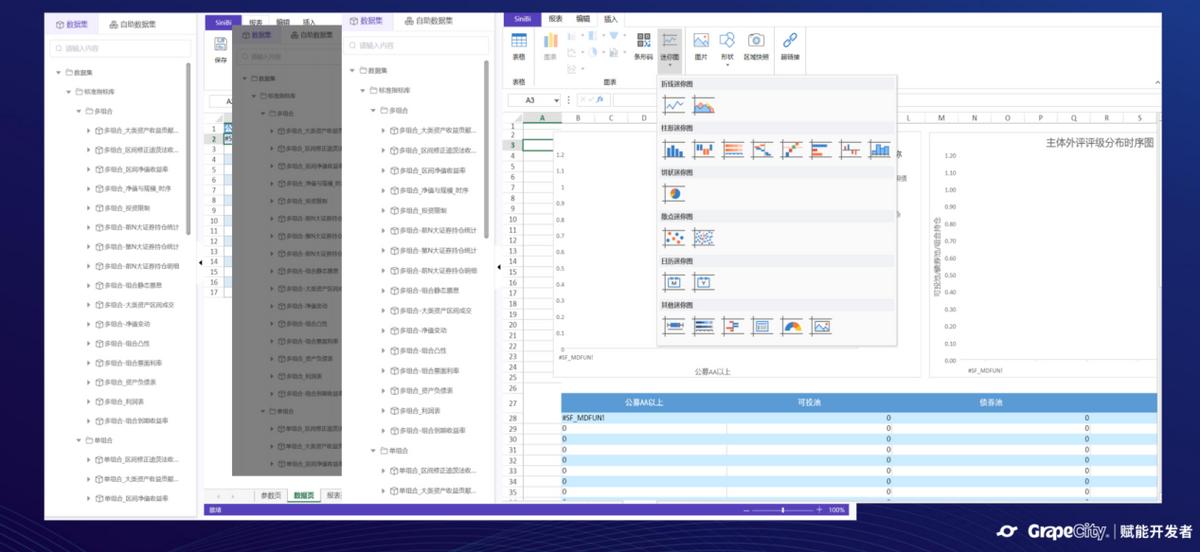
Task: Click the line sparkline icon in the dropdown
Action: point(674,105)
